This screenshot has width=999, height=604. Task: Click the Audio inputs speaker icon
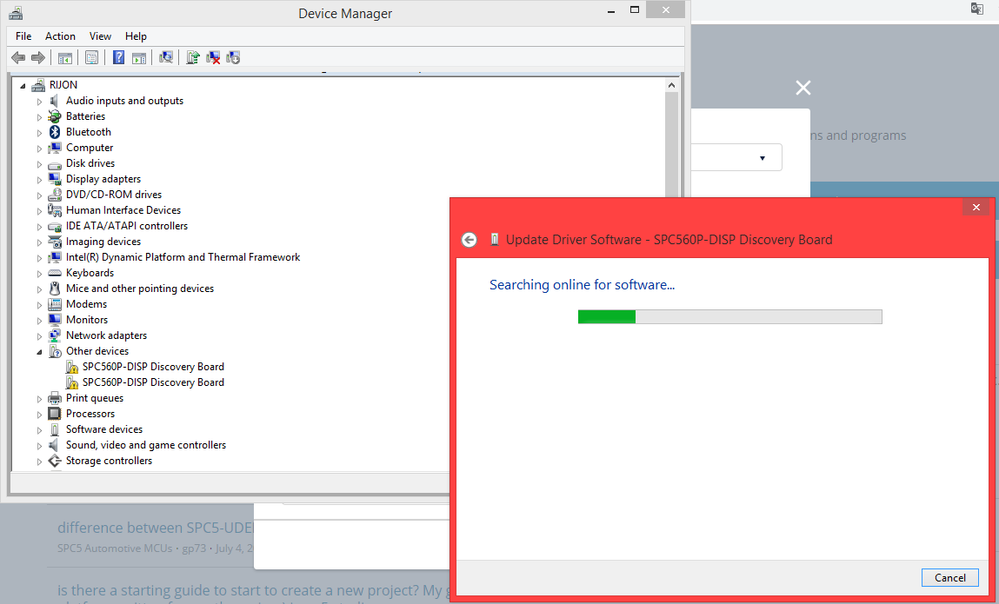pos(55,101)
